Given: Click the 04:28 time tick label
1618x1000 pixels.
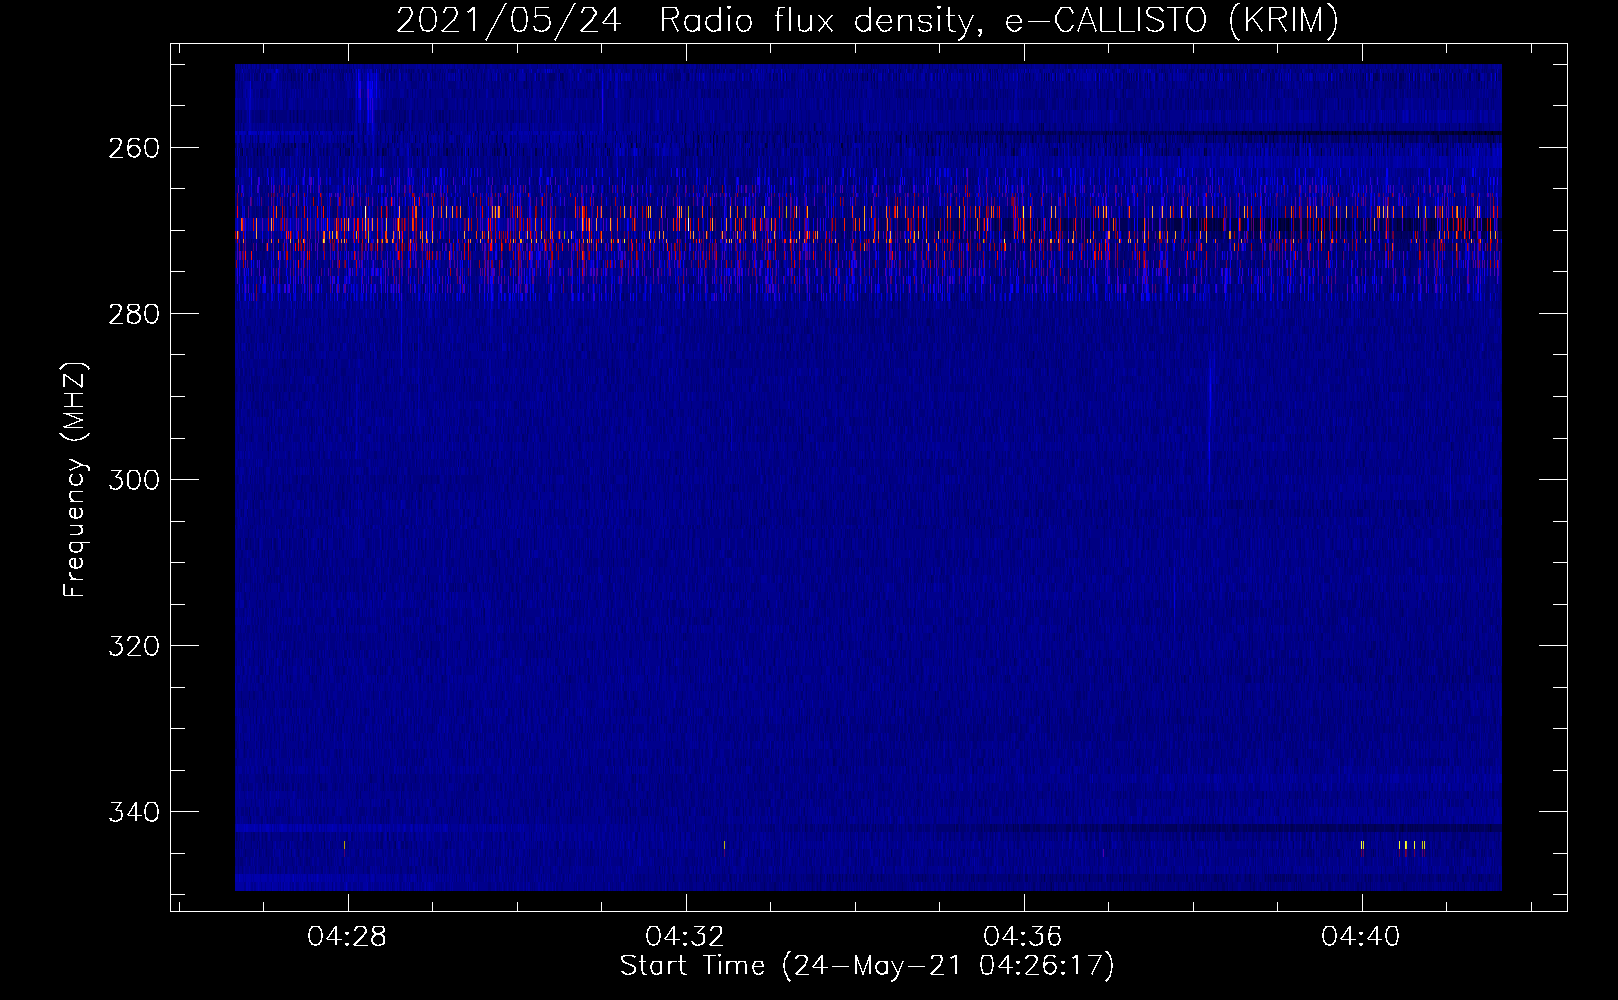Looking at the screenshot, I should click(347, 937).
